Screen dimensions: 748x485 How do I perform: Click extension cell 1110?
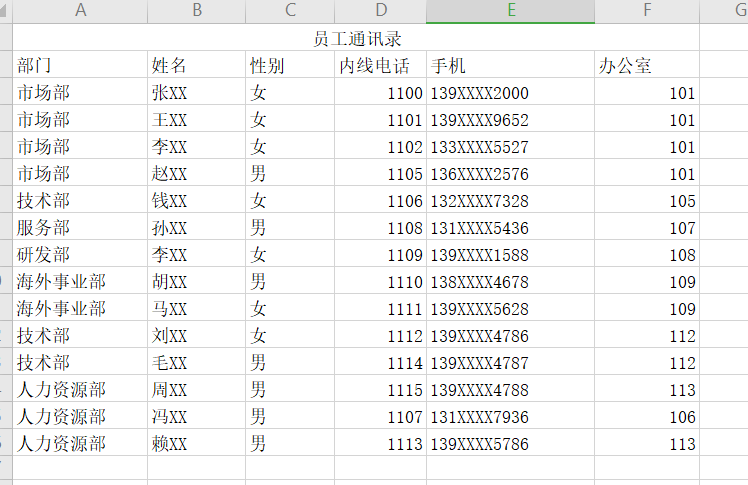tap(381, 280)
